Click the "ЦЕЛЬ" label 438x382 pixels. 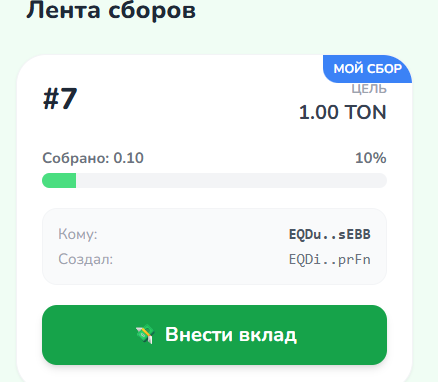tap(369, 89)
